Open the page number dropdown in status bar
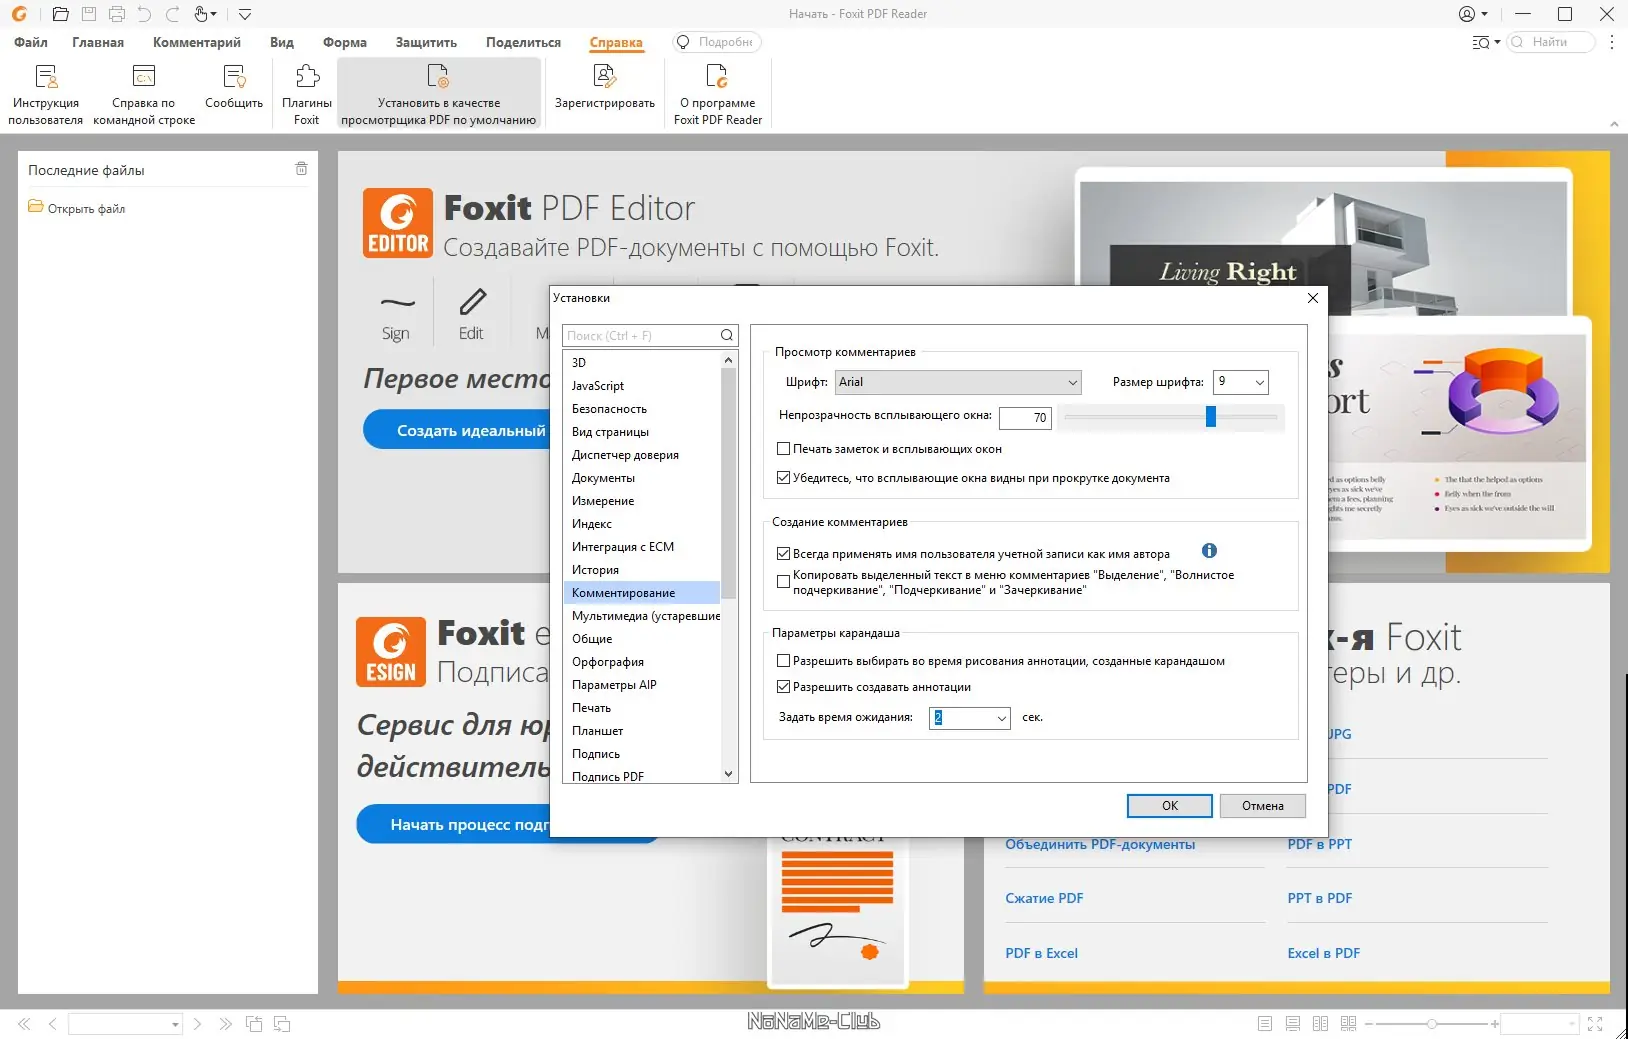The height and width of the screenshot is (1039, 1628). click(x=175, y=1024)
